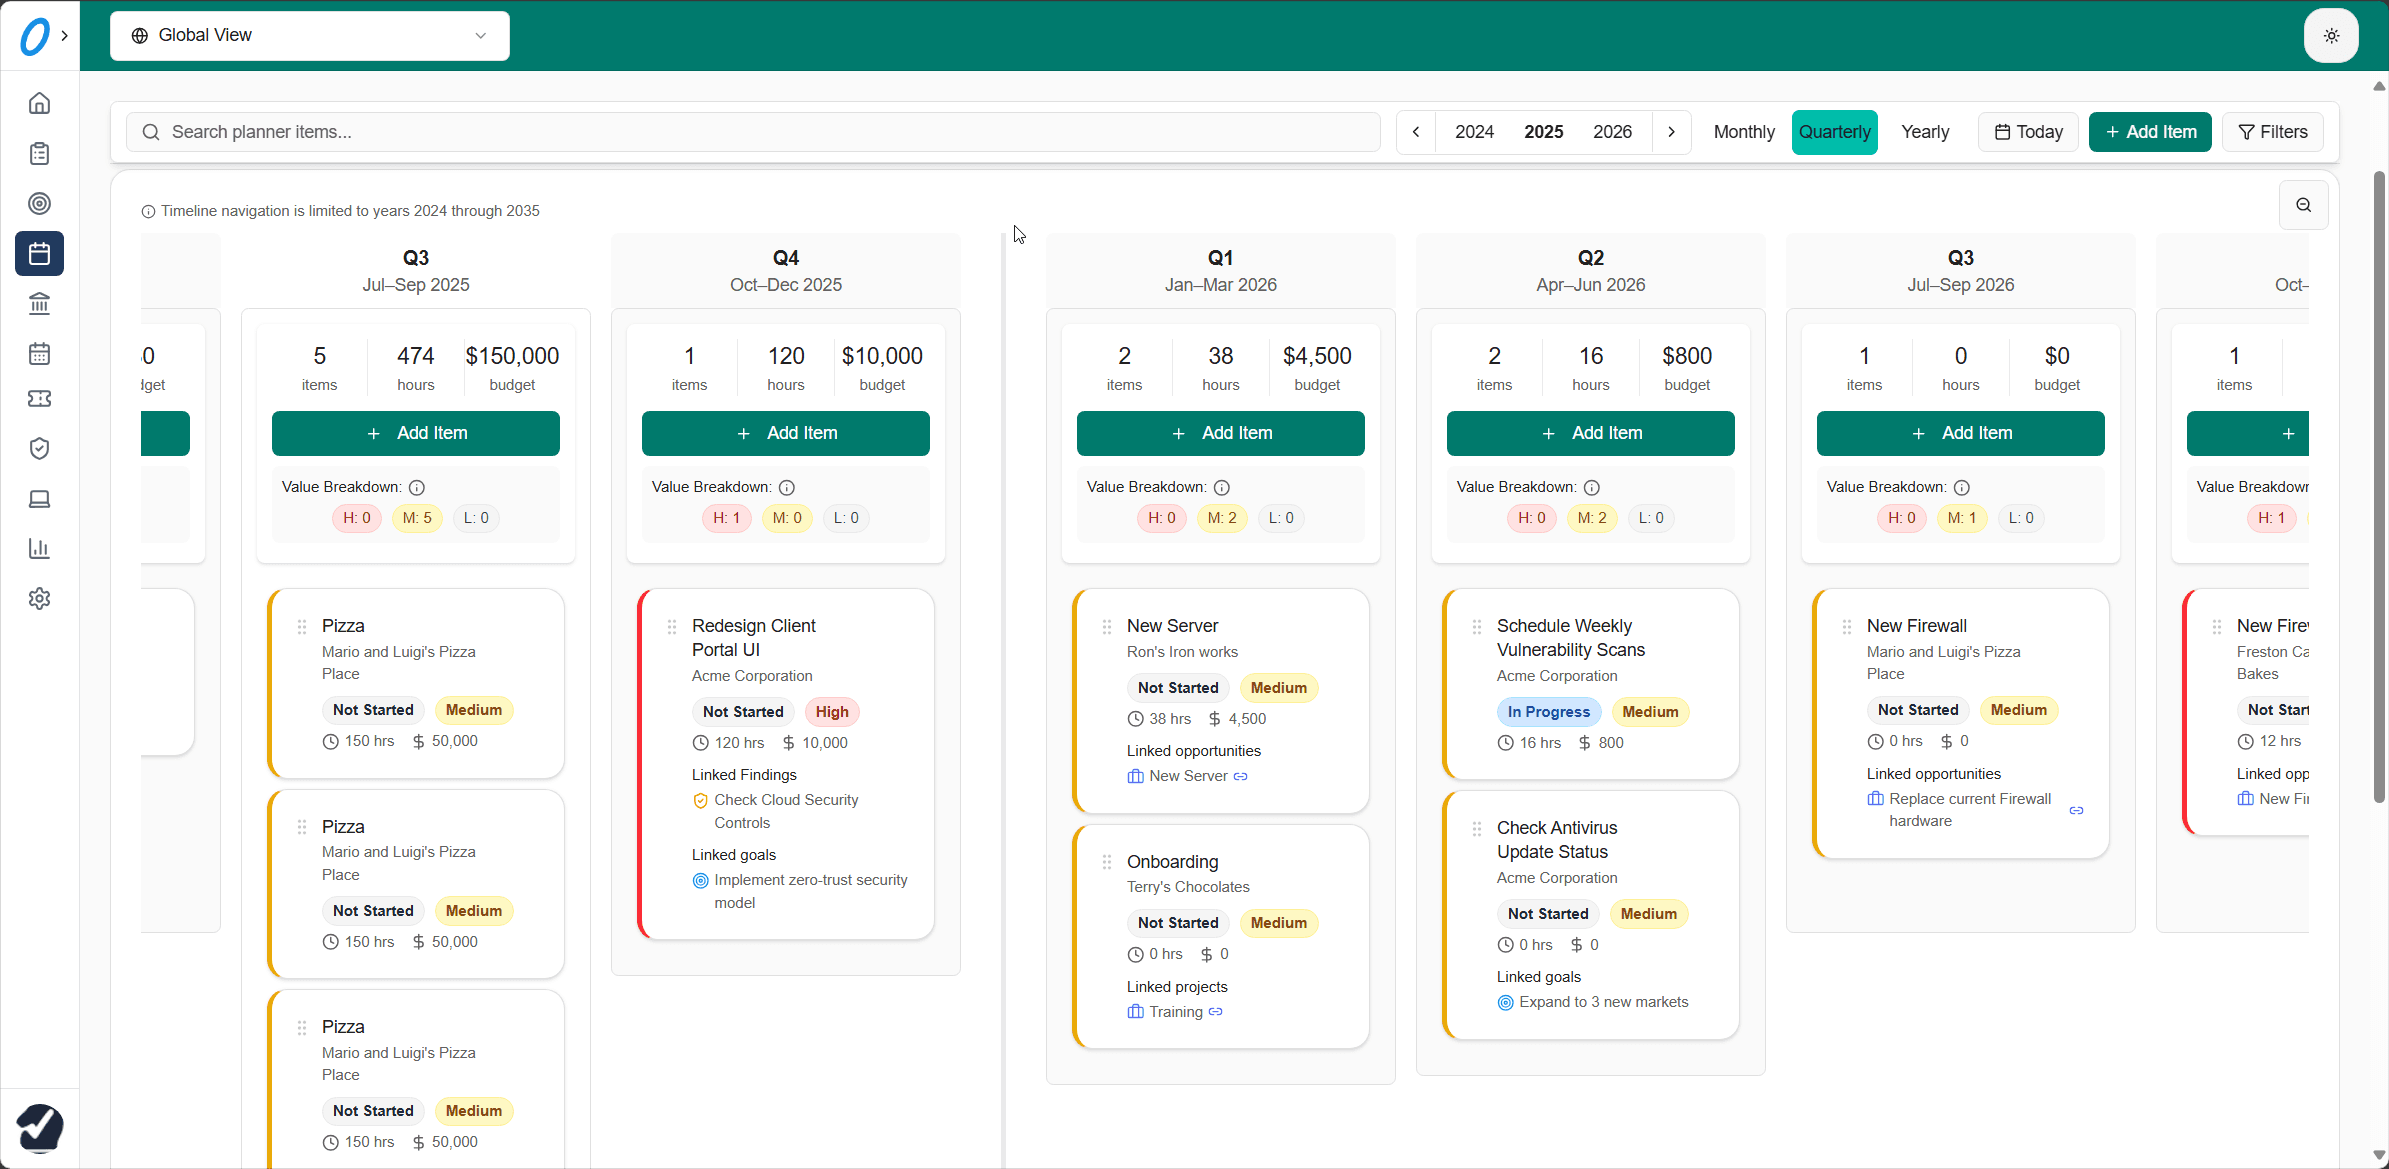Toggle the theme using the sun icon
The height and width of the screenshot is (1169, 2389).
(2331, 36)
